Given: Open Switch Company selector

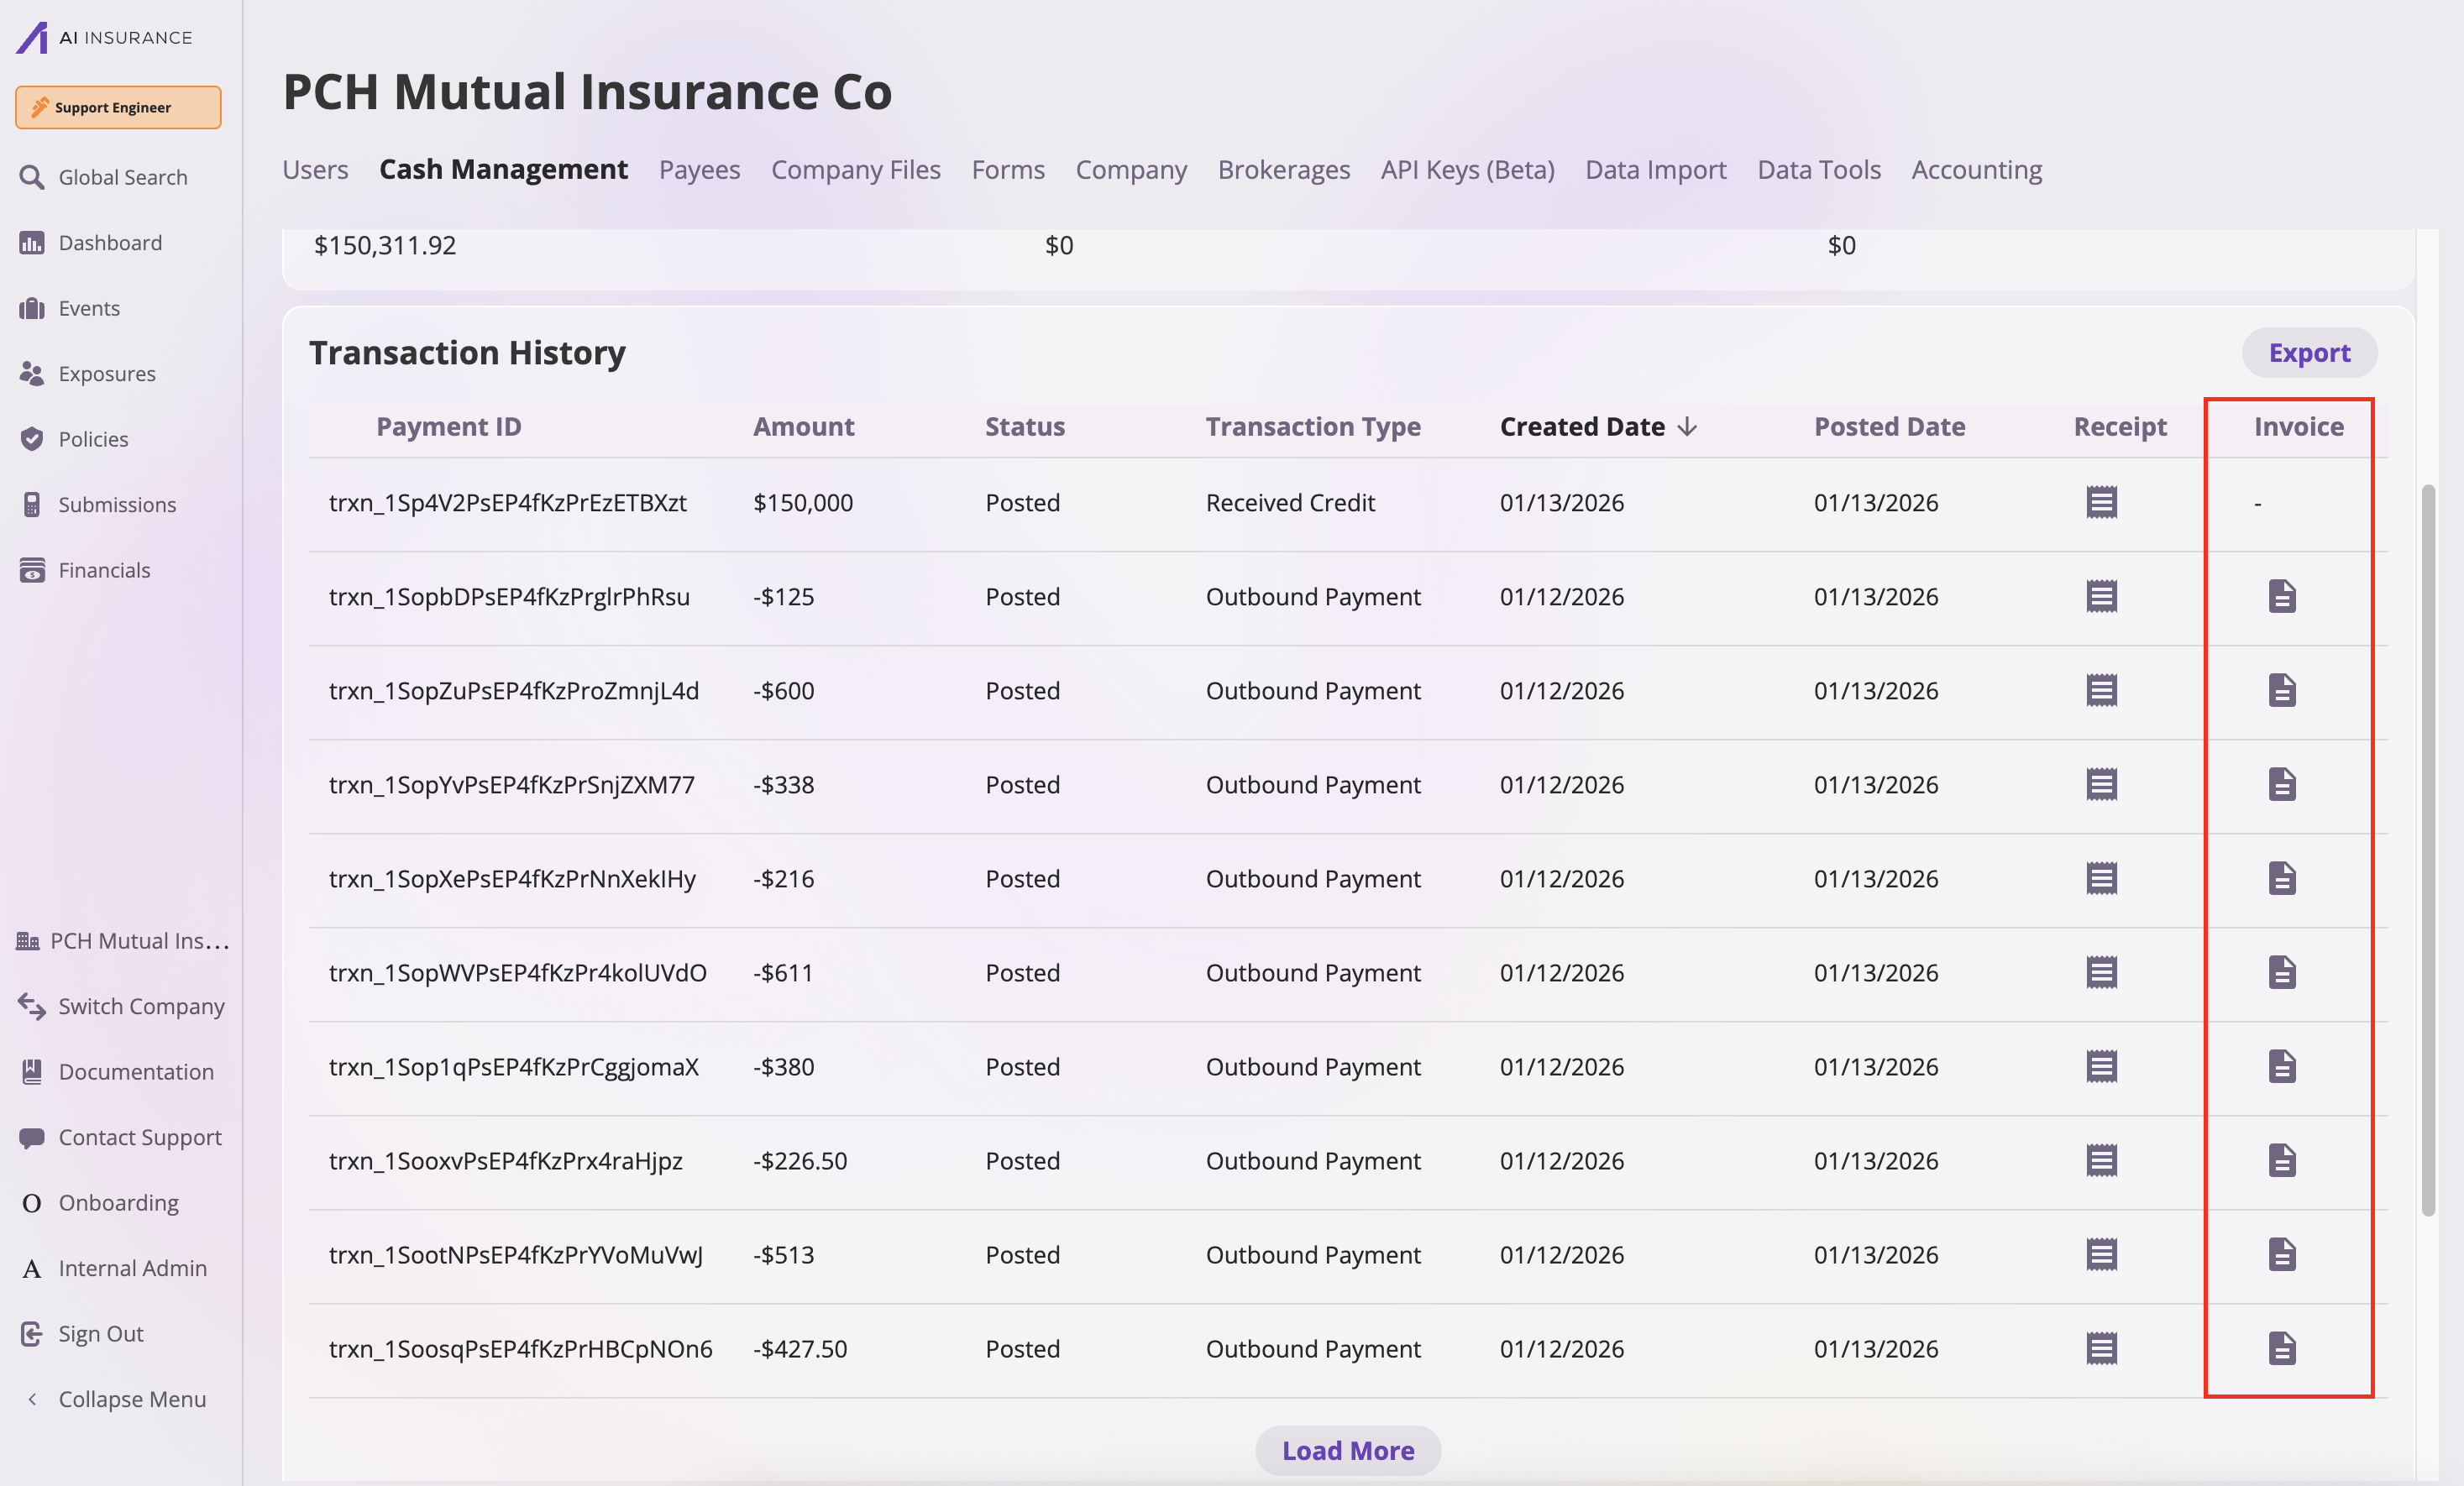Looking at the screenshot, I should click(x=140, y=1006).
